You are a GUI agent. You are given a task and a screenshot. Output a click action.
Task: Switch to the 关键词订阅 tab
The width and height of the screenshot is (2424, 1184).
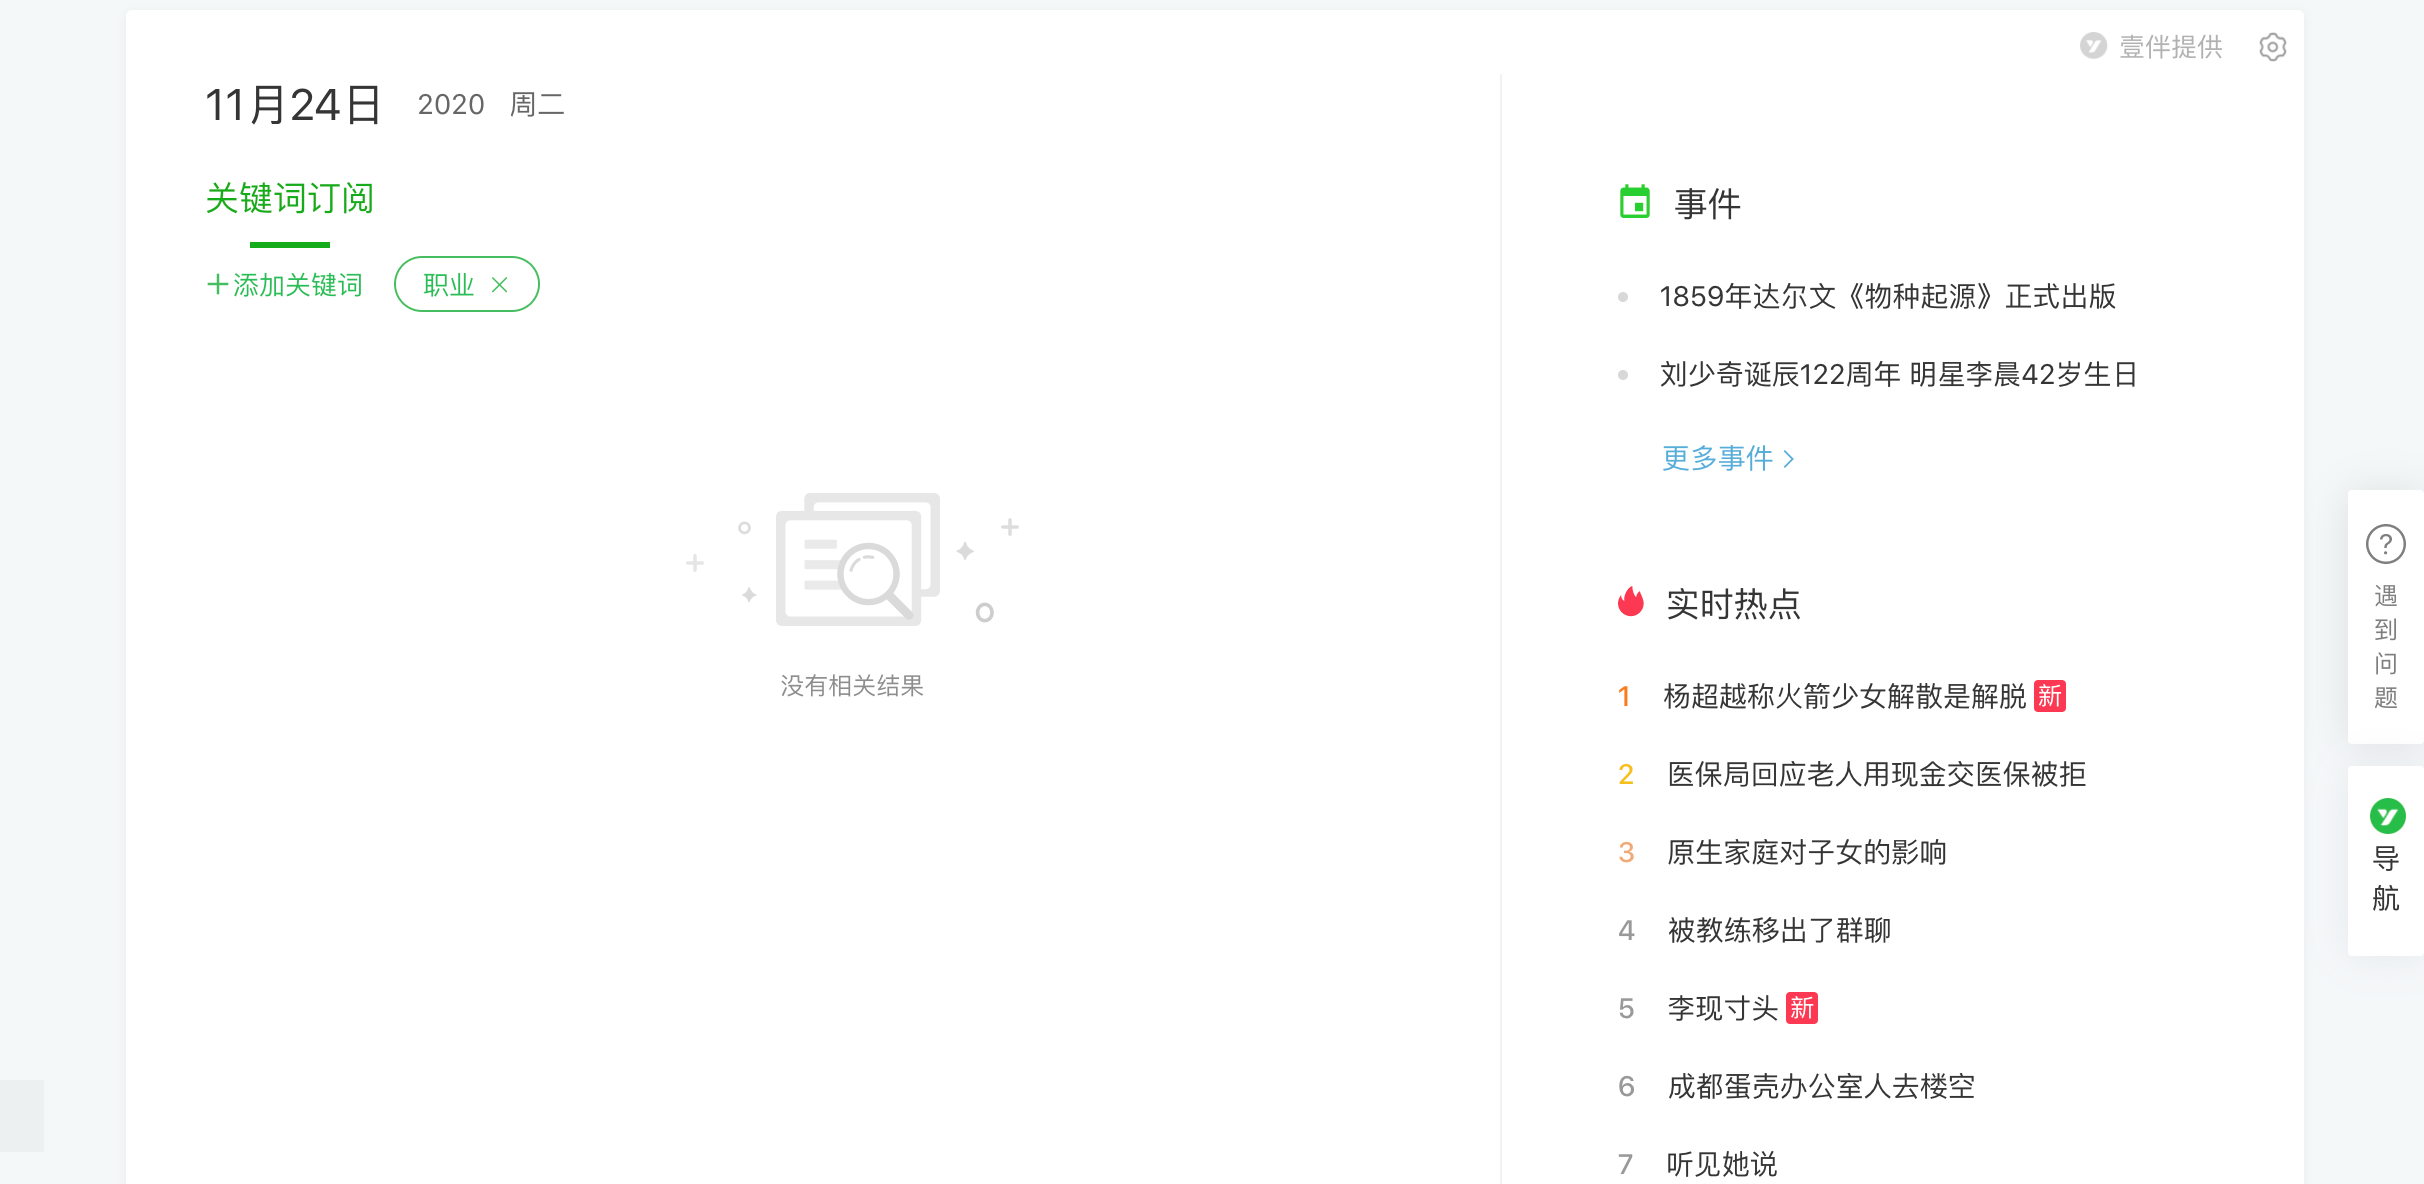[x=289, y=199]
